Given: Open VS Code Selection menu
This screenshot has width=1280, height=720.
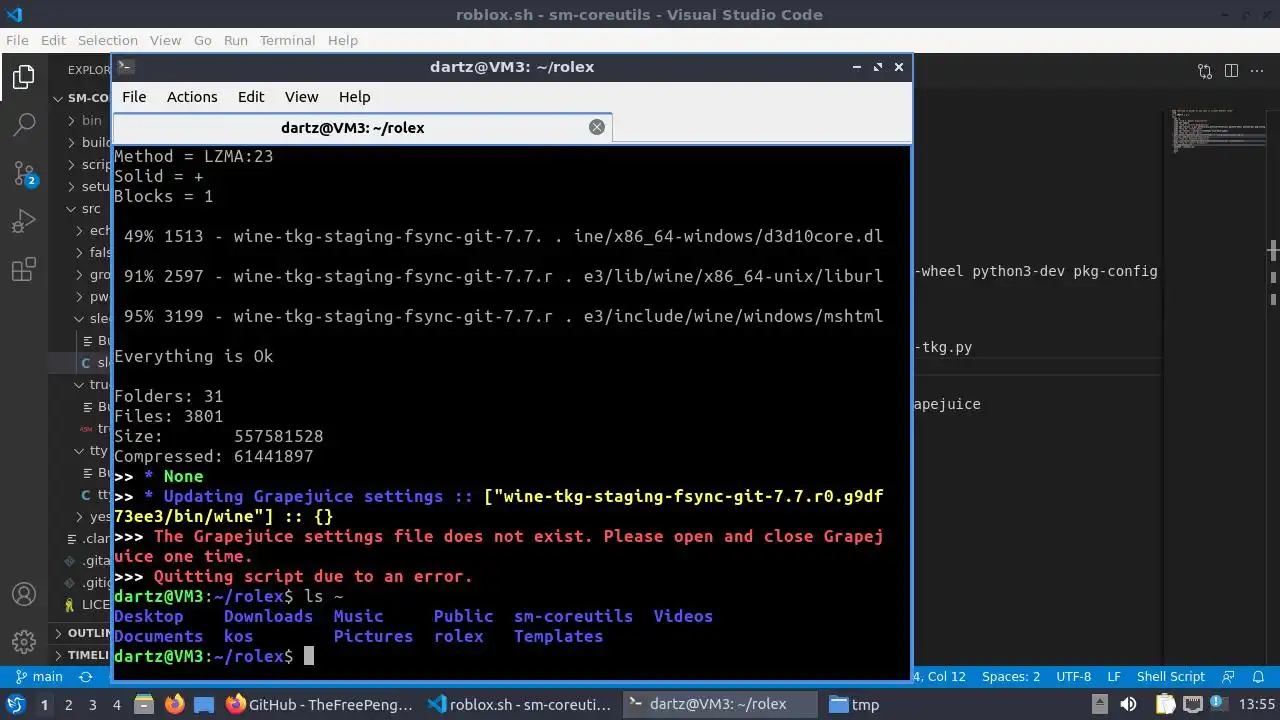Looking at the screenshot, I should [108, 40].
